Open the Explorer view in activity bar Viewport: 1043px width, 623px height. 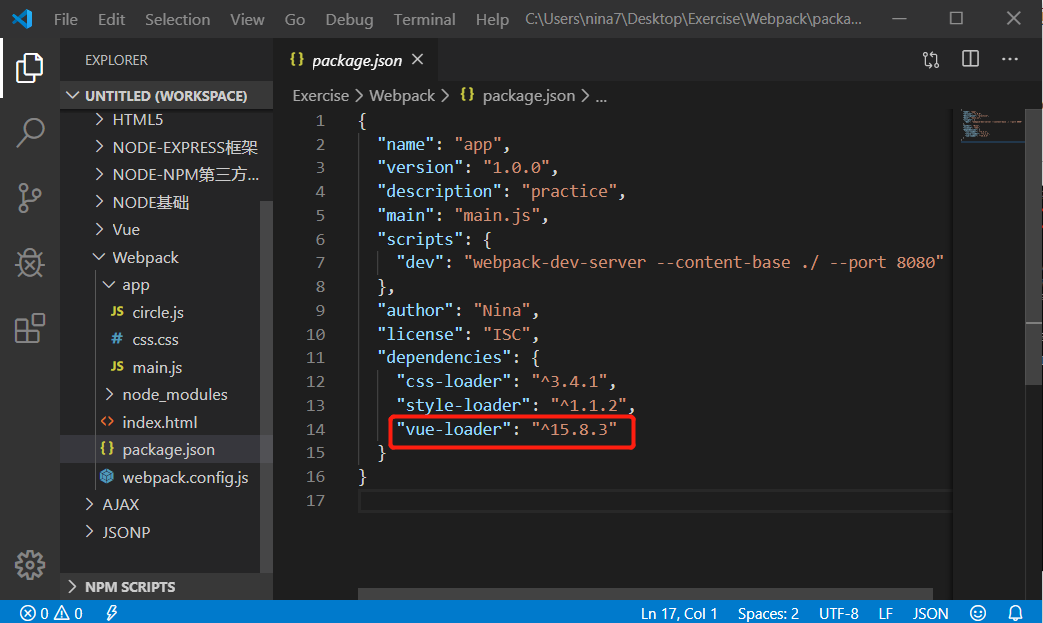[x=29, y=68]
